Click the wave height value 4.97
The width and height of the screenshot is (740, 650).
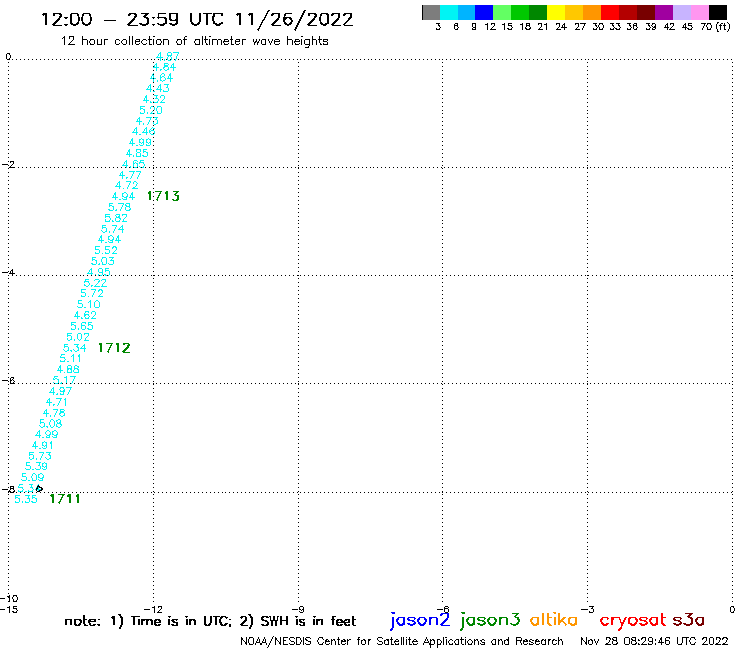click(x=61, y=391)
